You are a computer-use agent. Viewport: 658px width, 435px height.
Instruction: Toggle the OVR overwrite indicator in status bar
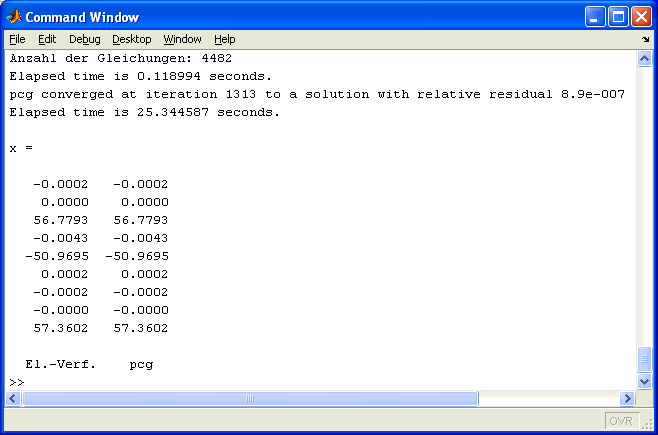pos(621,421)
